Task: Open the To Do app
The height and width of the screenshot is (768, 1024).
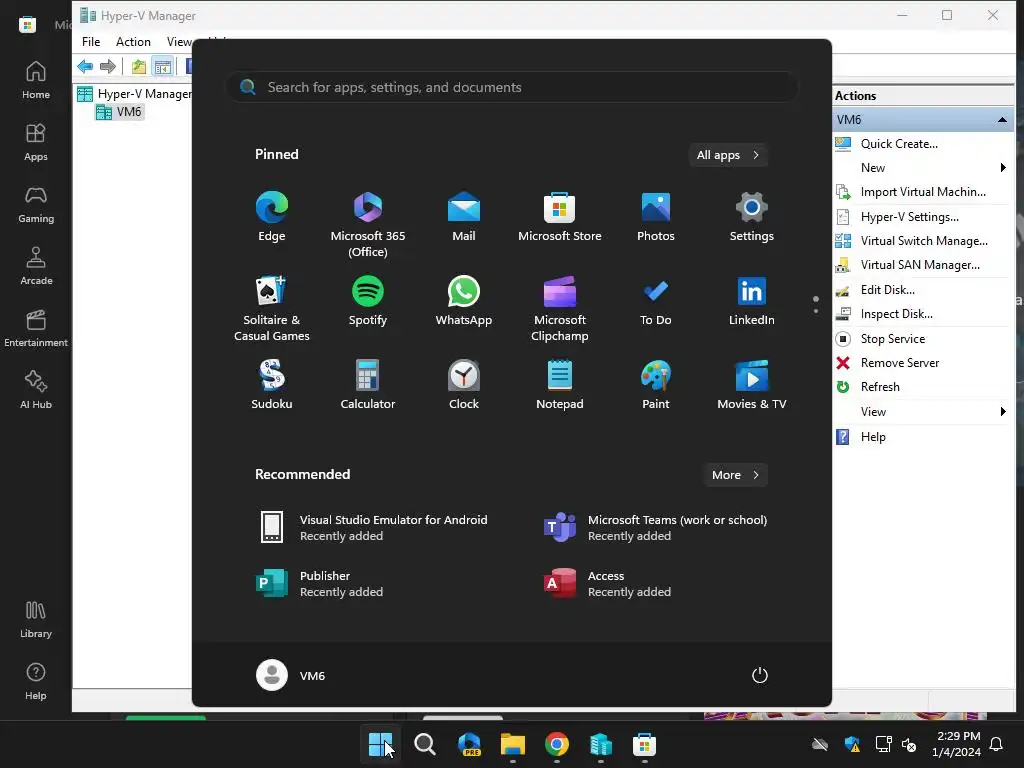Action: click(x=656, y=301)
